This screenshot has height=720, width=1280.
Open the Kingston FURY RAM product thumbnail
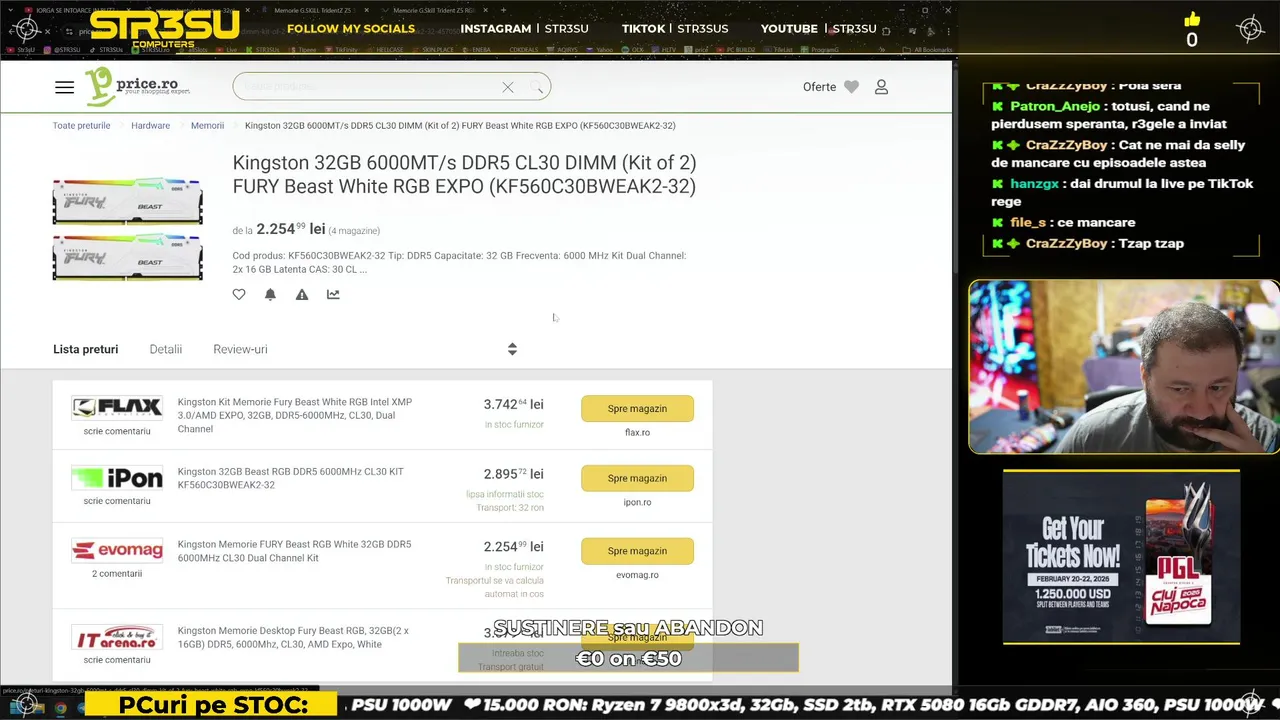tap(127, 230)
